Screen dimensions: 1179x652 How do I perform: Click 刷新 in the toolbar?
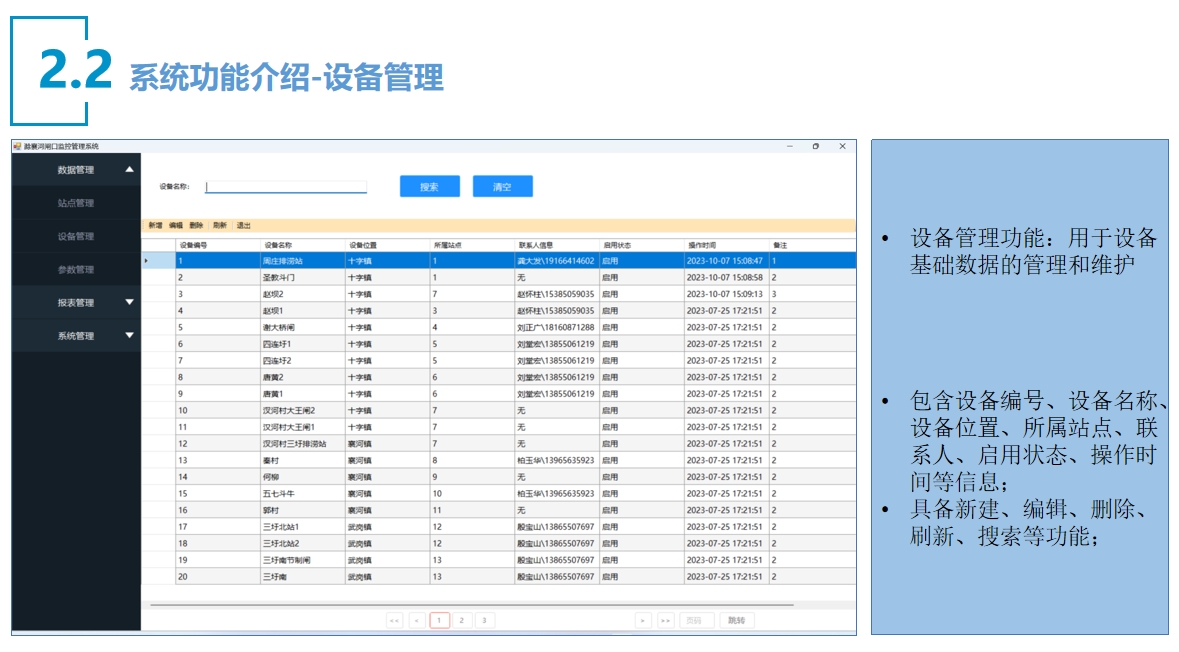[220, 225]
